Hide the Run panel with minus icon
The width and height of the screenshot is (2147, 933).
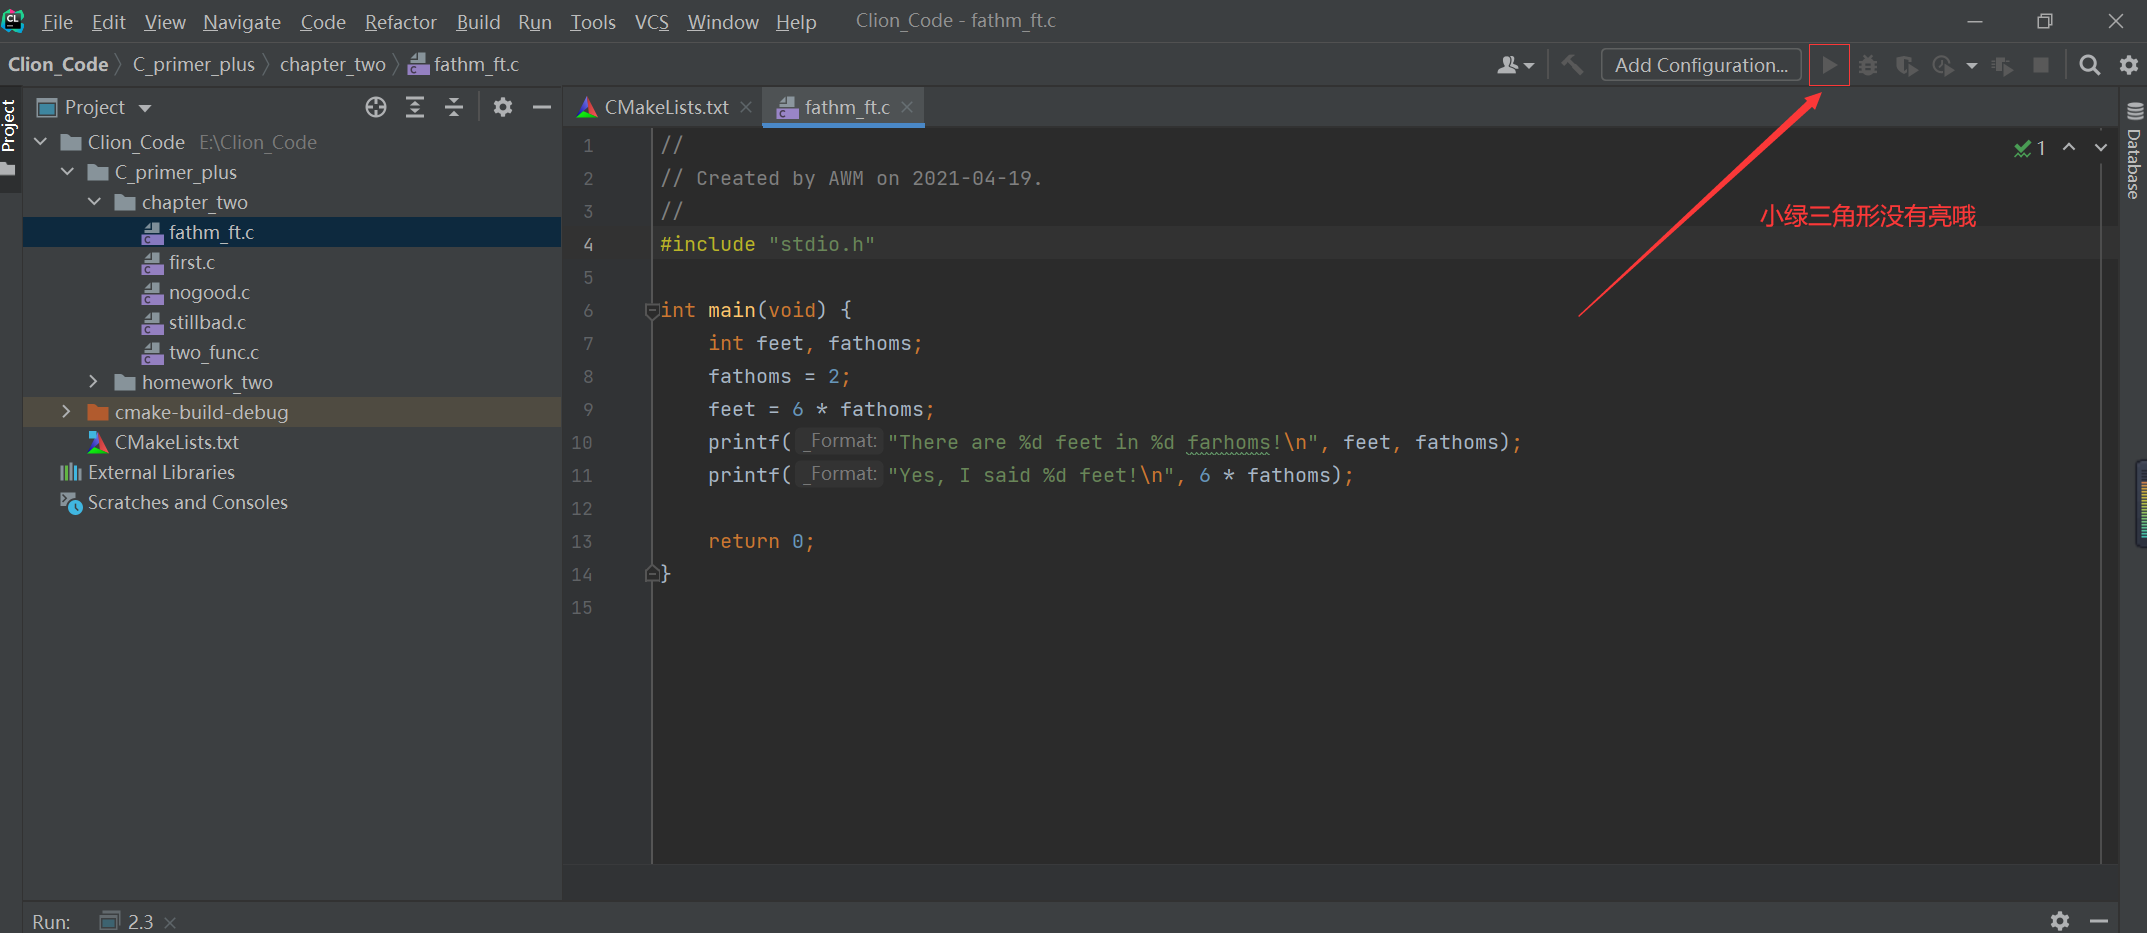pos(2099,920)
